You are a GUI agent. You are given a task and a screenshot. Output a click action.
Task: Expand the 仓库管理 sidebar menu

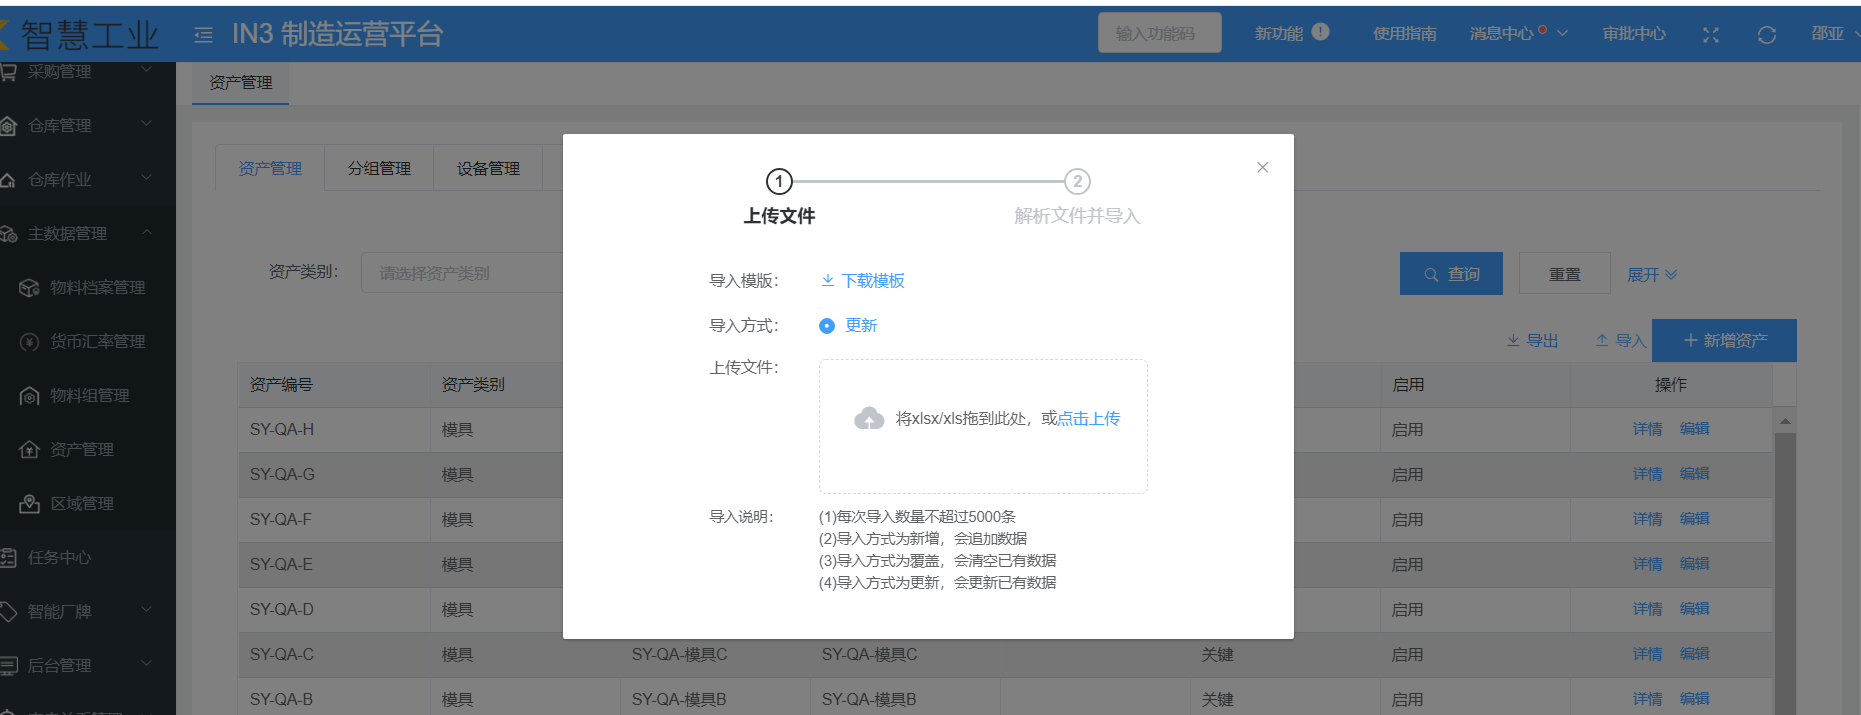tap(147, 125)
